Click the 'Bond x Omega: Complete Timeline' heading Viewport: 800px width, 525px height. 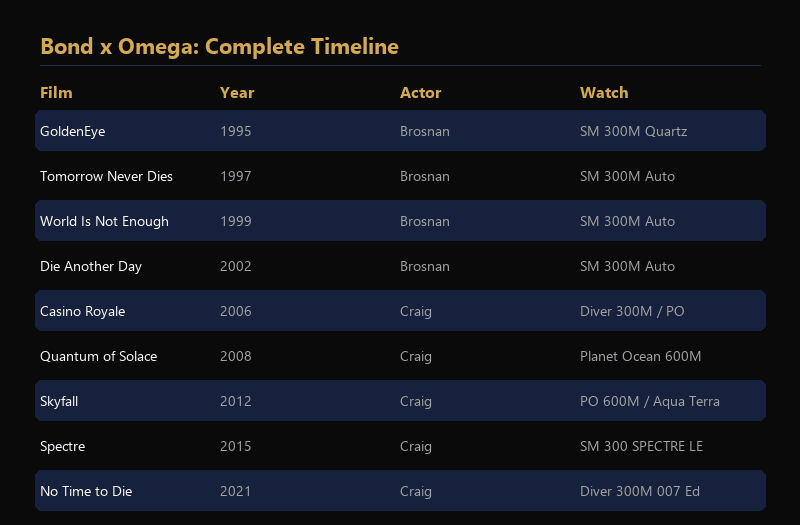pos(219,46)
